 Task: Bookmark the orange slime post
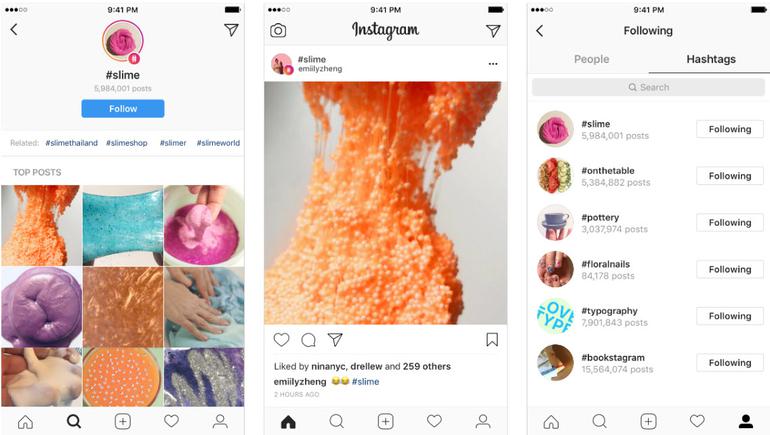click(492, 339)
